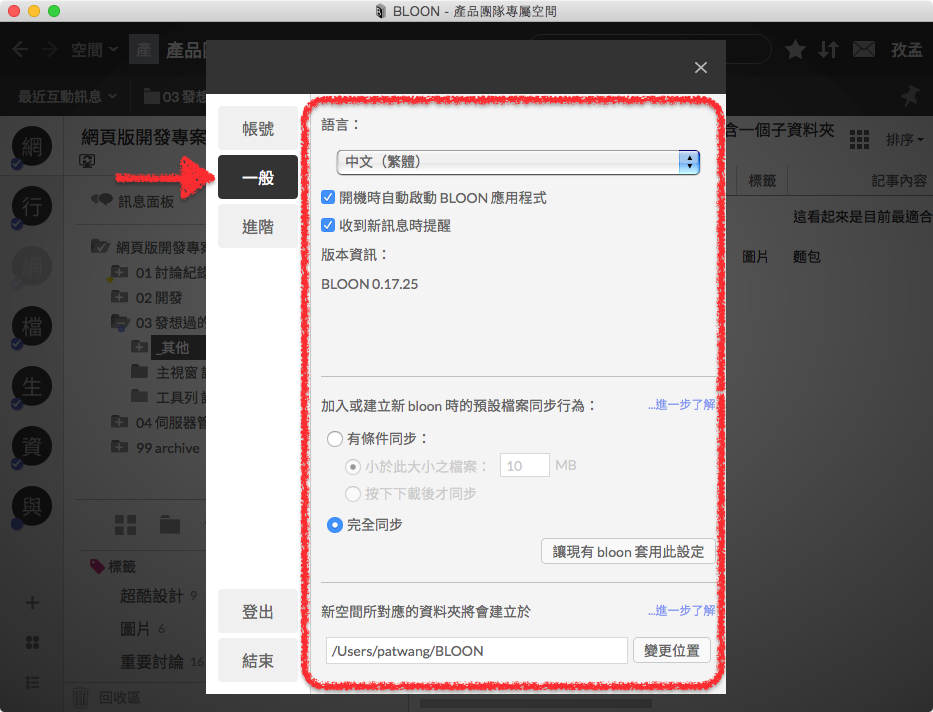Open the 排序 sort dropdown
Screen dimensions: 933x712
point(904,140)
